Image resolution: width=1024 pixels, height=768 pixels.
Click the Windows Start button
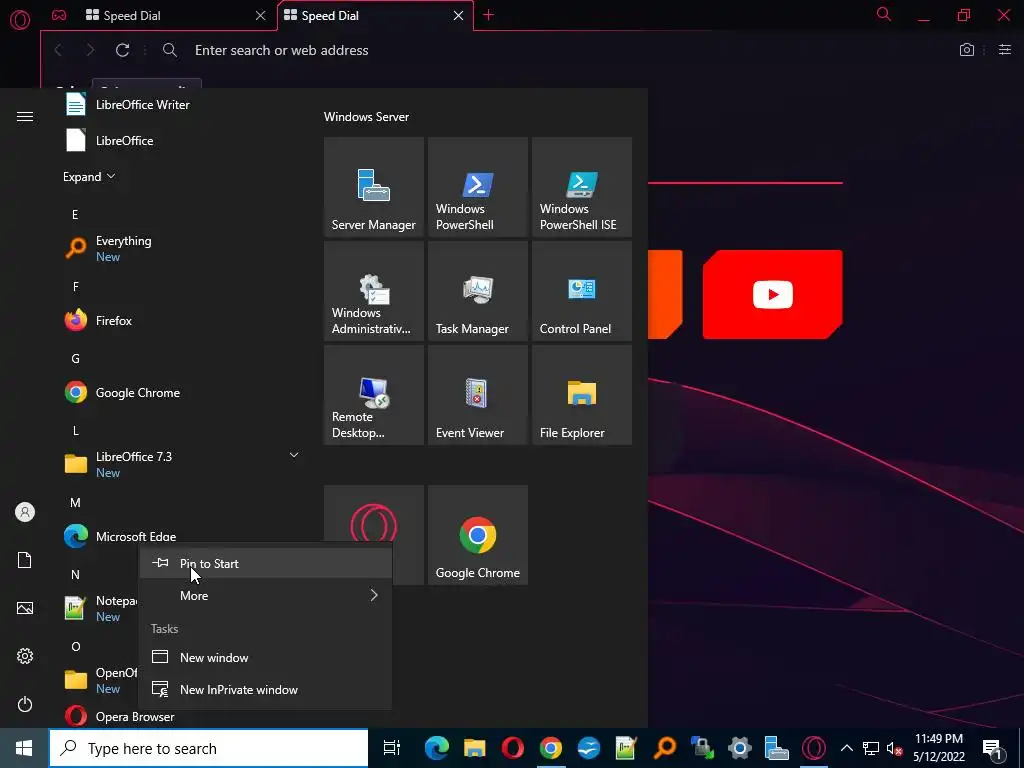[24, 748]
